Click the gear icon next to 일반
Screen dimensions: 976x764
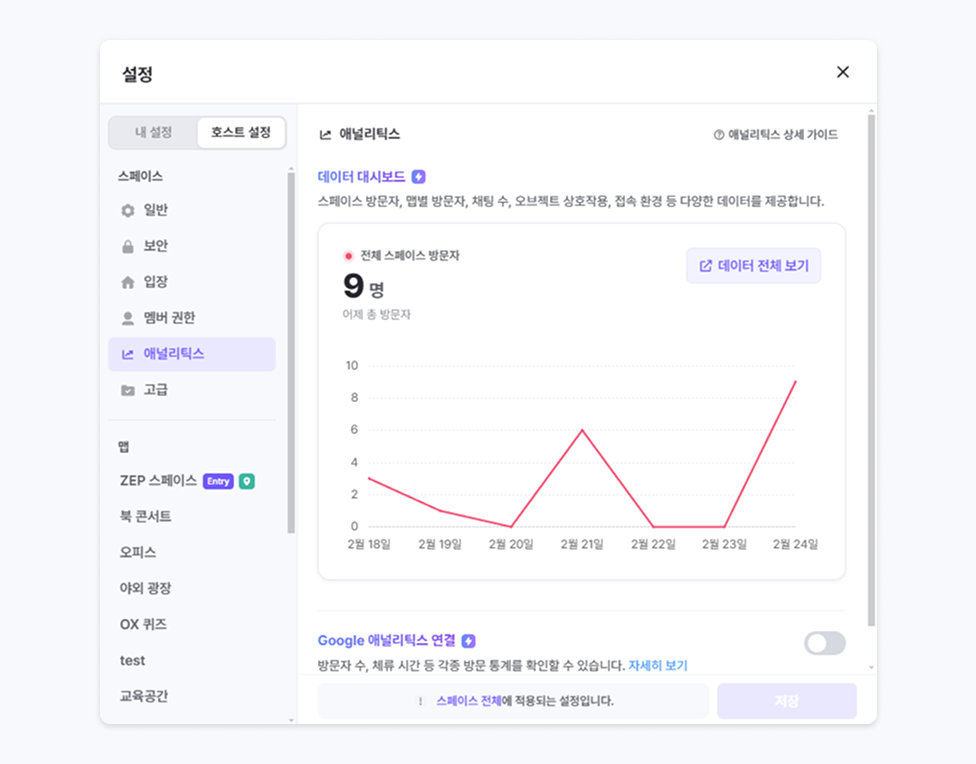pos(127,210)
